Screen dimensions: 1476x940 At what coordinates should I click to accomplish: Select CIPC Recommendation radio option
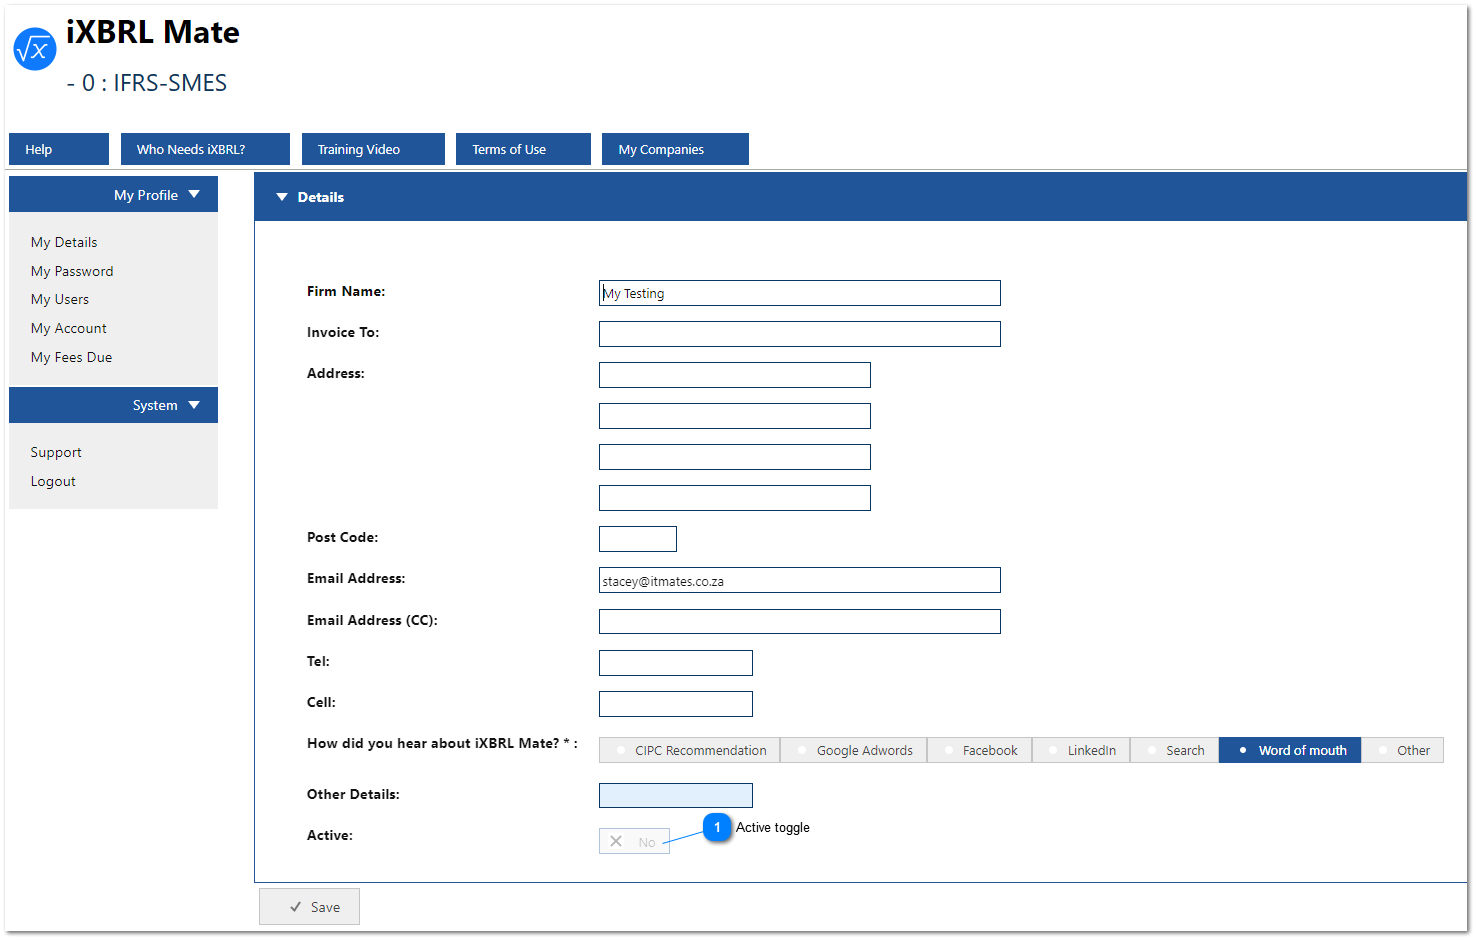point(690,750)
